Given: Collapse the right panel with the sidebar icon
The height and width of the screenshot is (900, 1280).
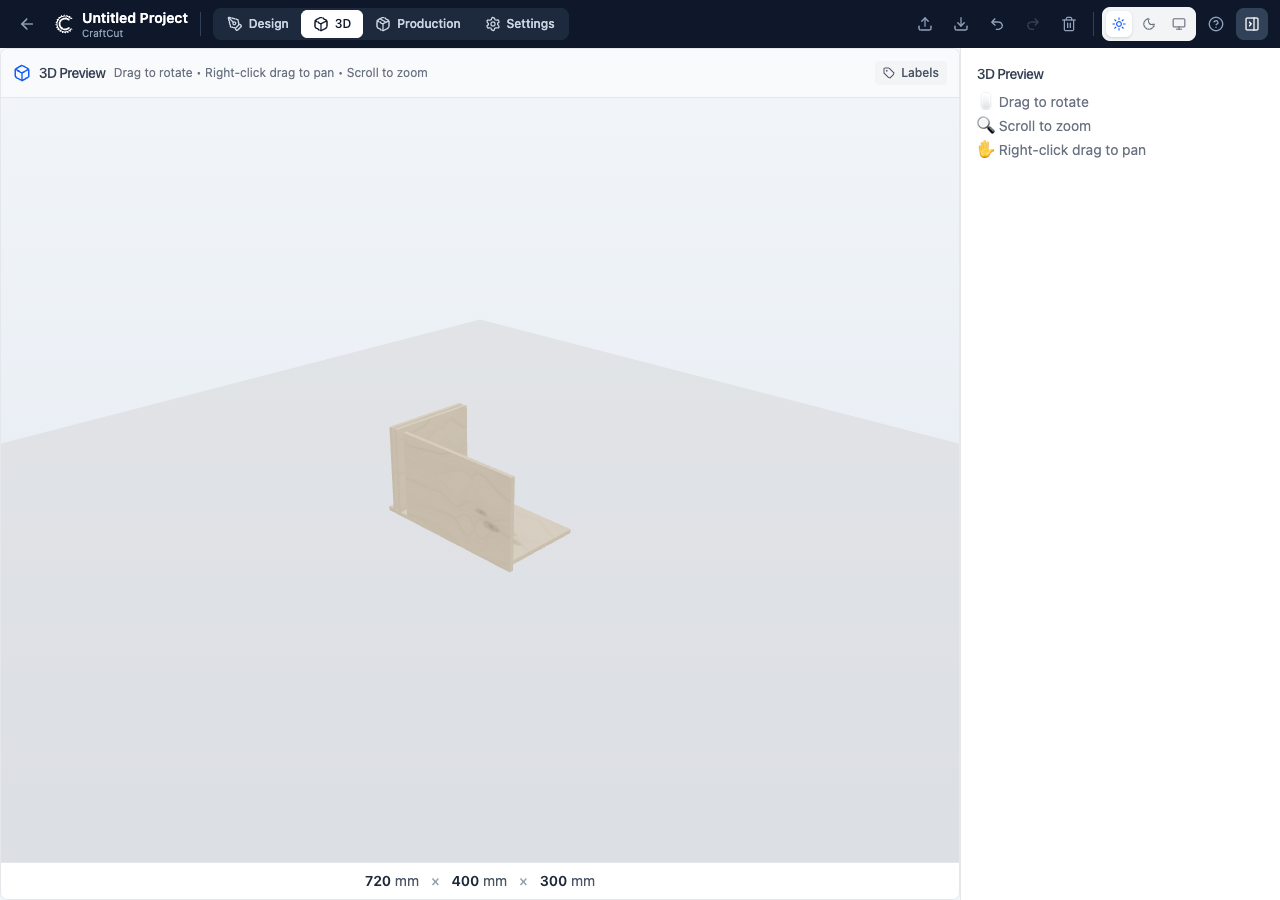Looking at the screenshot, I should click(1251, 23).
